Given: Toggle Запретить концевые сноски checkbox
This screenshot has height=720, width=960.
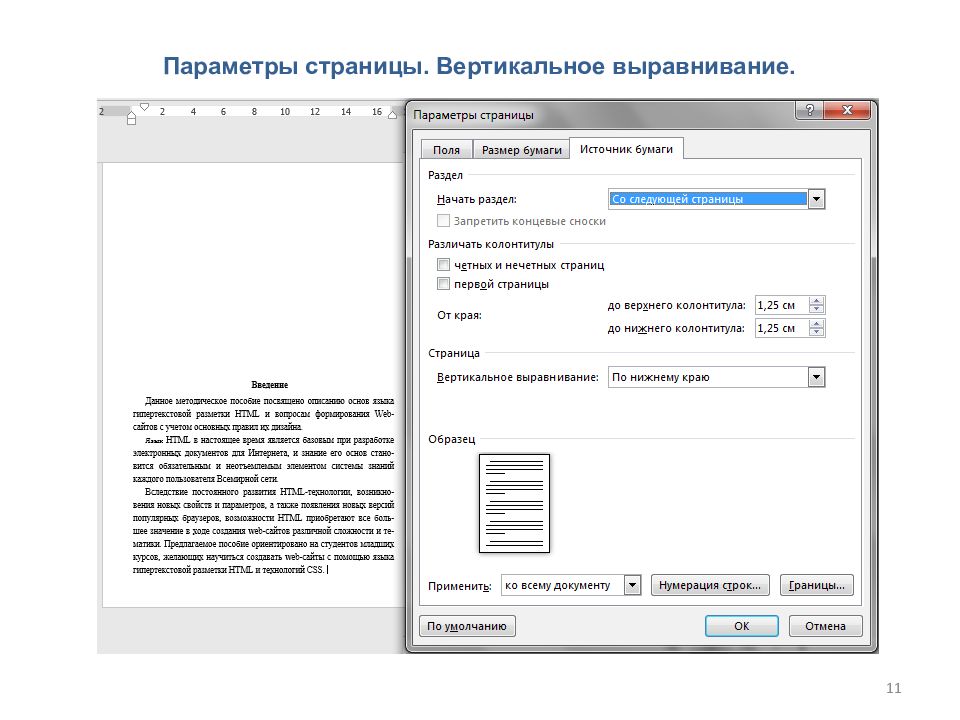Looking at the screenshot, I should [443, 221].
